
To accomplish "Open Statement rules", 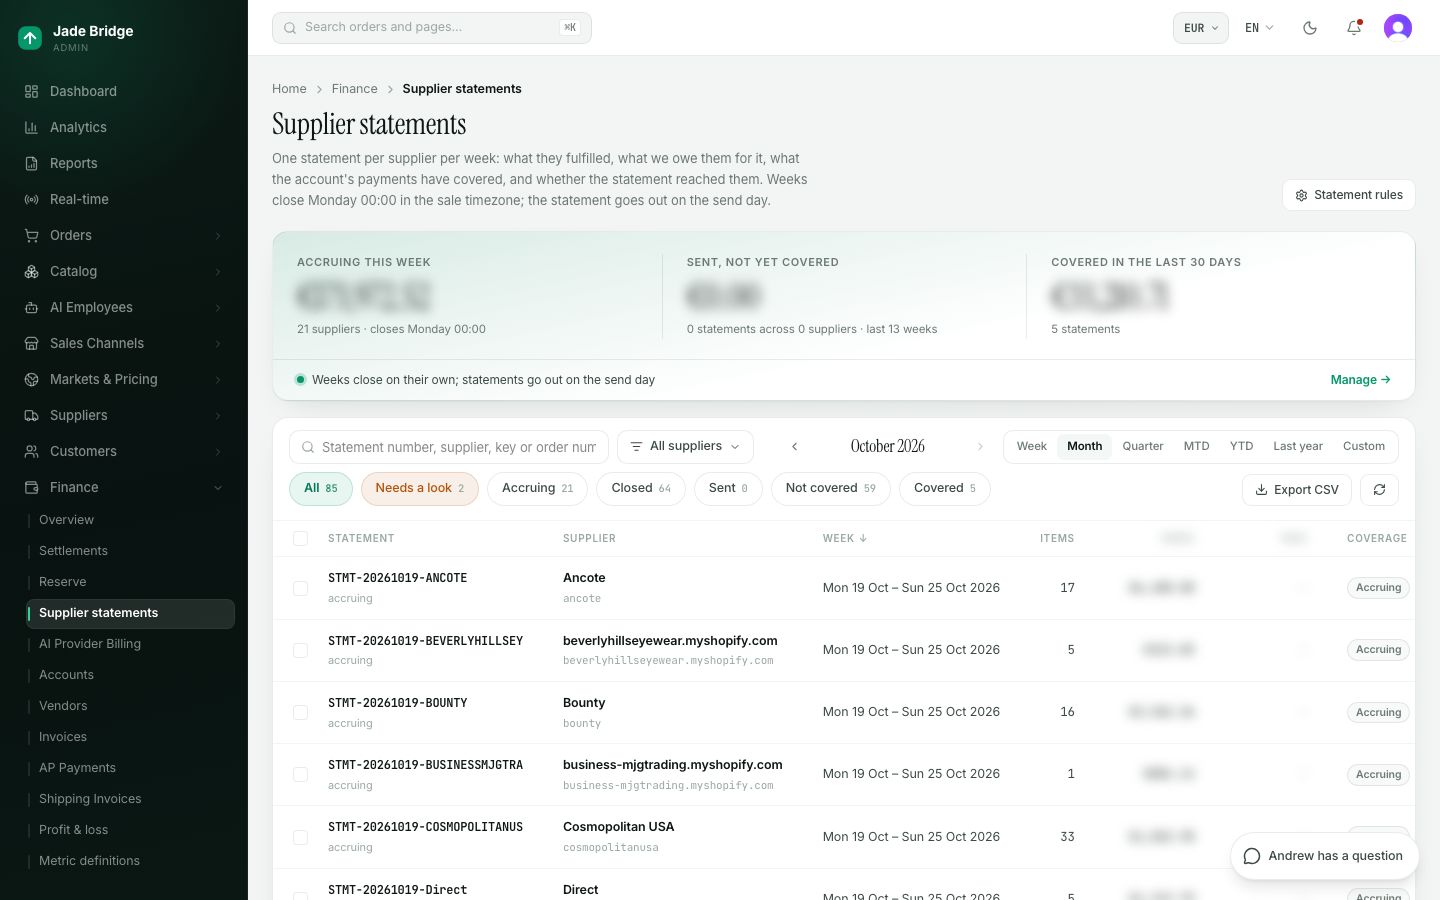I will 1349,195.
